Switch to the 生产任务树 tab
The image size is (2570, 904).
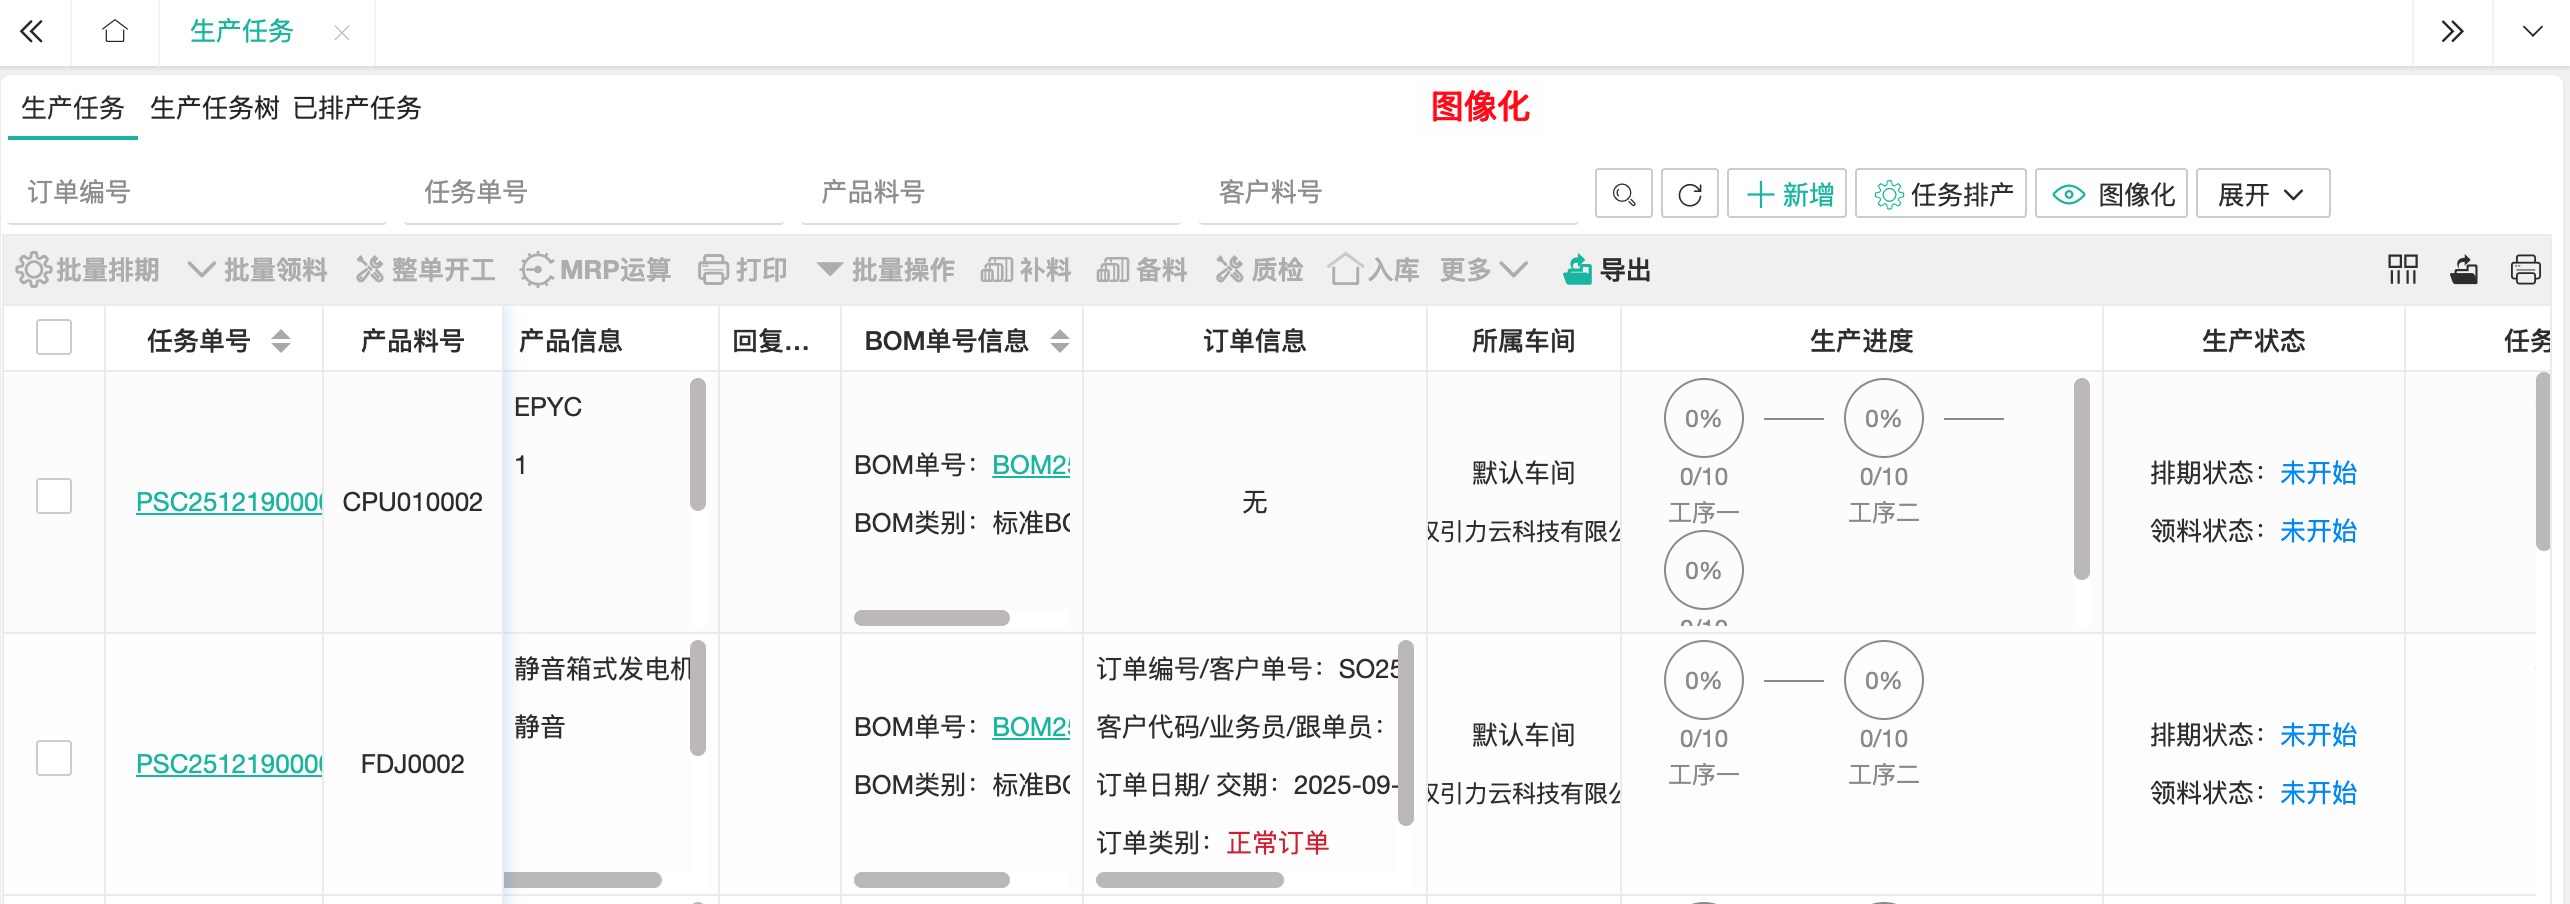[214, 108]
